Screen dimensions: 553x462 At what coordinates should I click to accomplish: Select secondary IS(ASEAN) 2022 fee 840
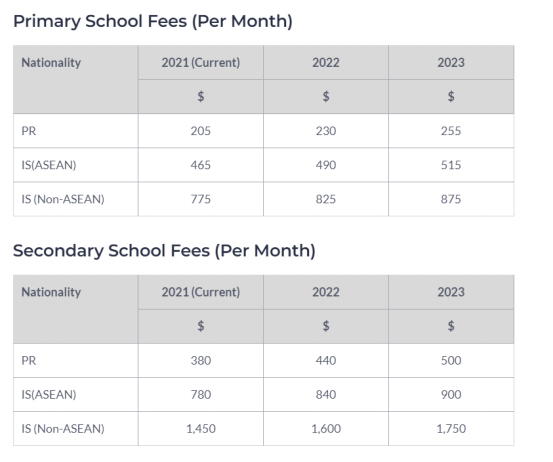click(x=326, y=394)
